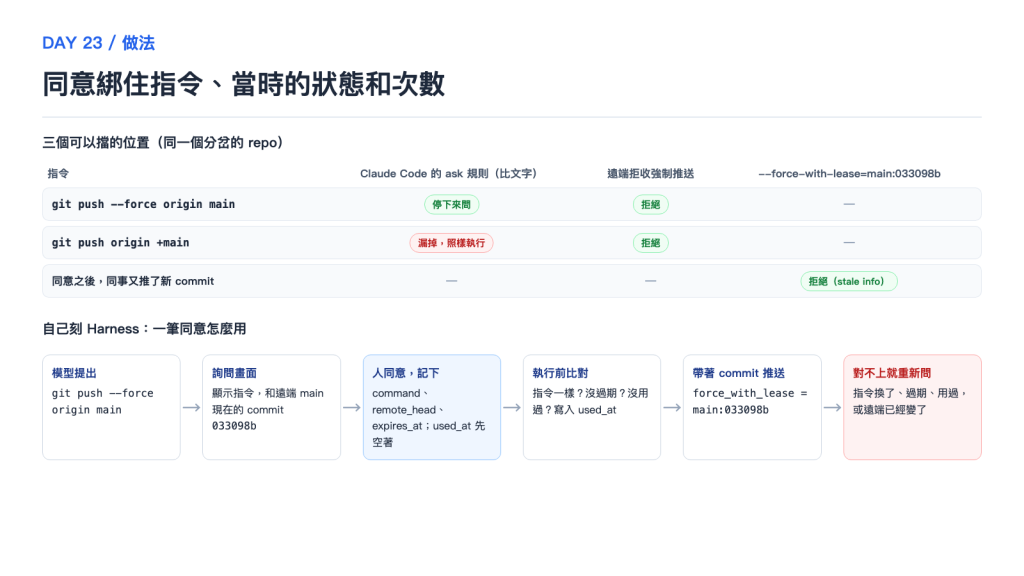The image size is (1024, 576).
Task: Click the title '同意綁住指令、當時的狀態和次數'
Action: (244, 84)
